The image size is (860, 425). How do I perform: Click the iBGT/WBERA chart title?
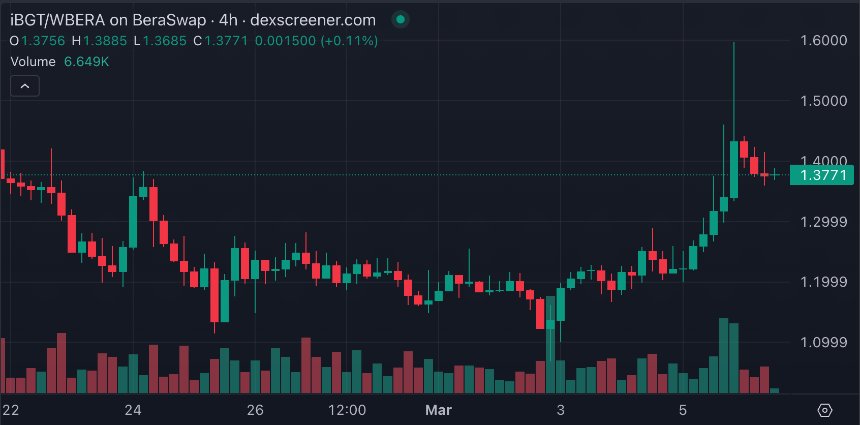pyautogui.click(x=193, y=20)
